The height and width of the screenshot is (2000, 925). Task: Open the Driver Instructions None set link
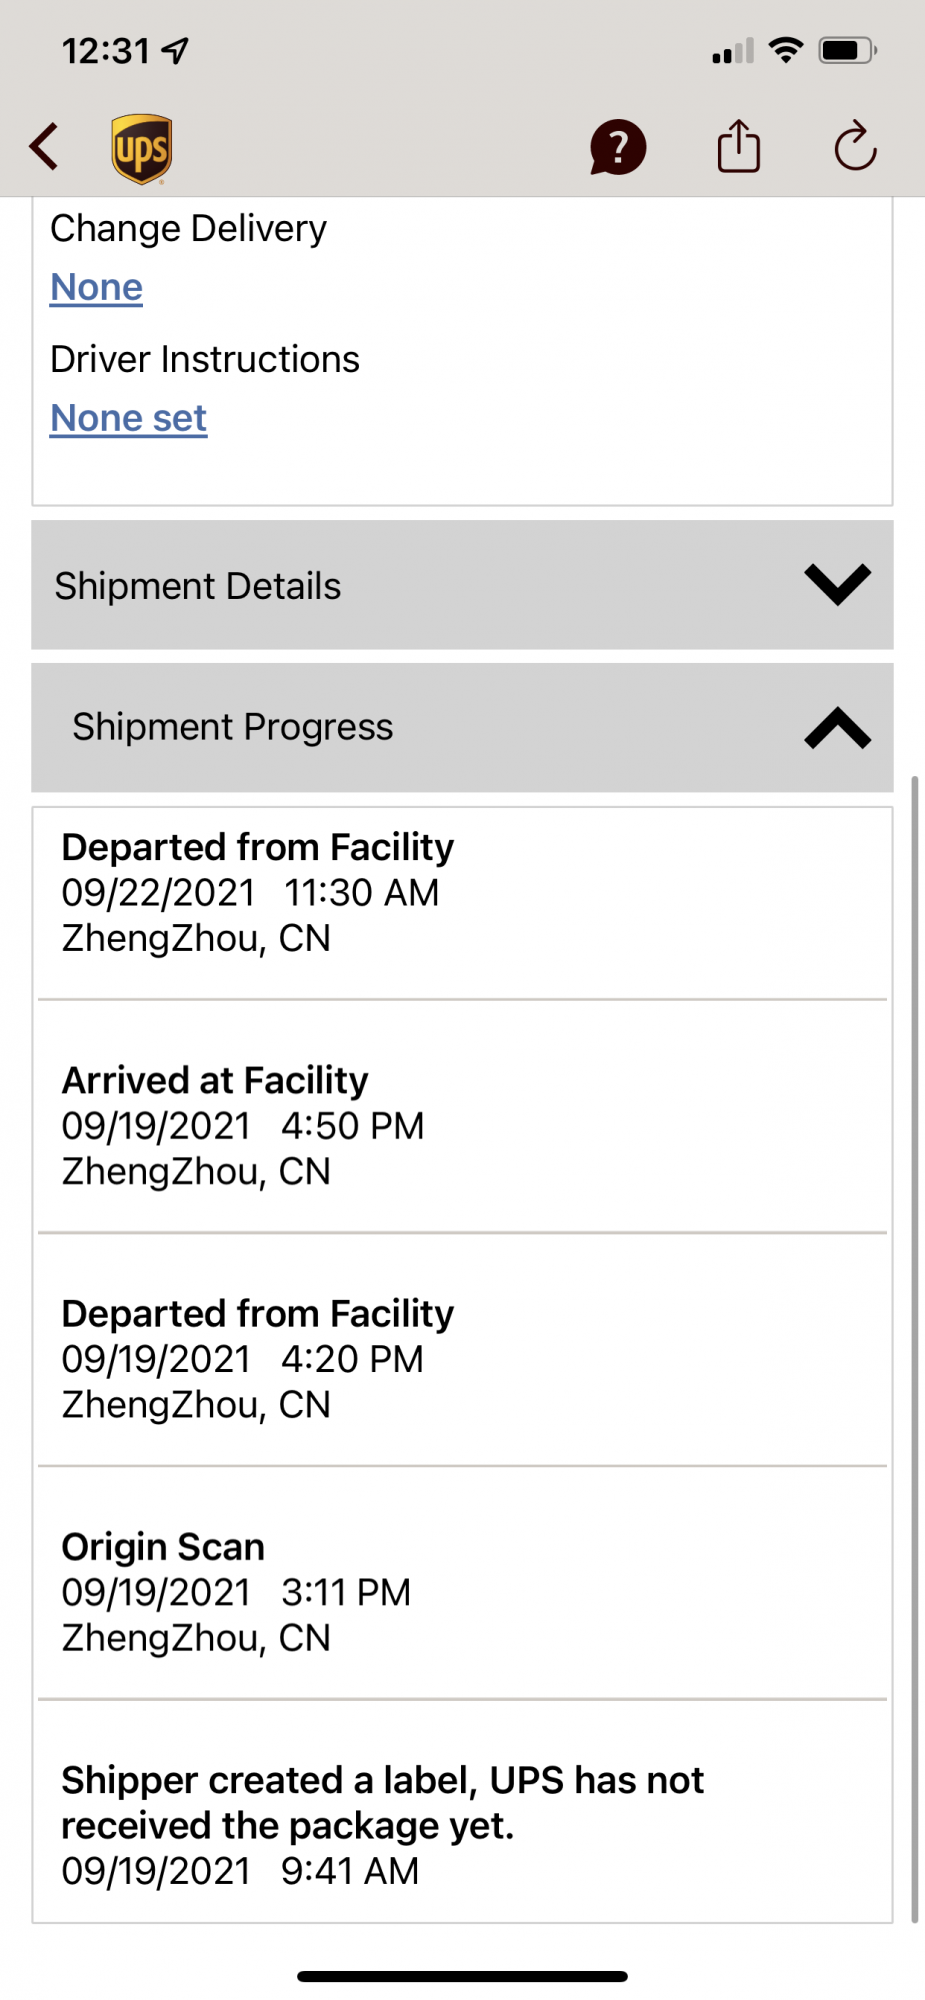click(x=129, y=419)
